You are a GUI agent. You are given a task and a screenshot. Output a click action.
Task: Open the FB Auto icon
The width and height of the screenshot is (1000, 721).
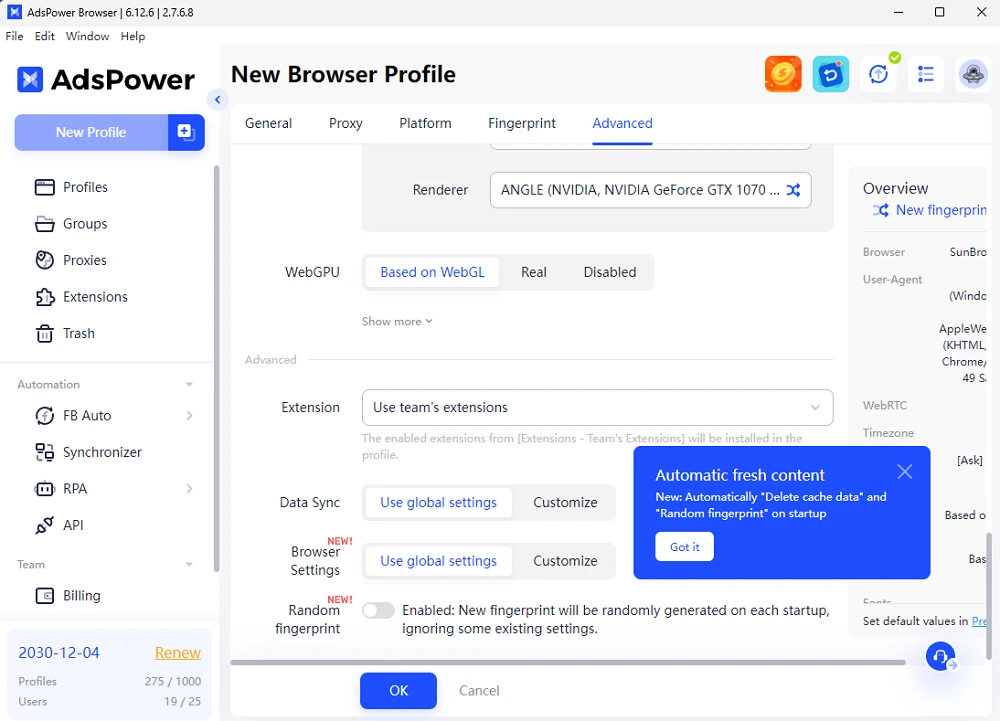point(45,416)
